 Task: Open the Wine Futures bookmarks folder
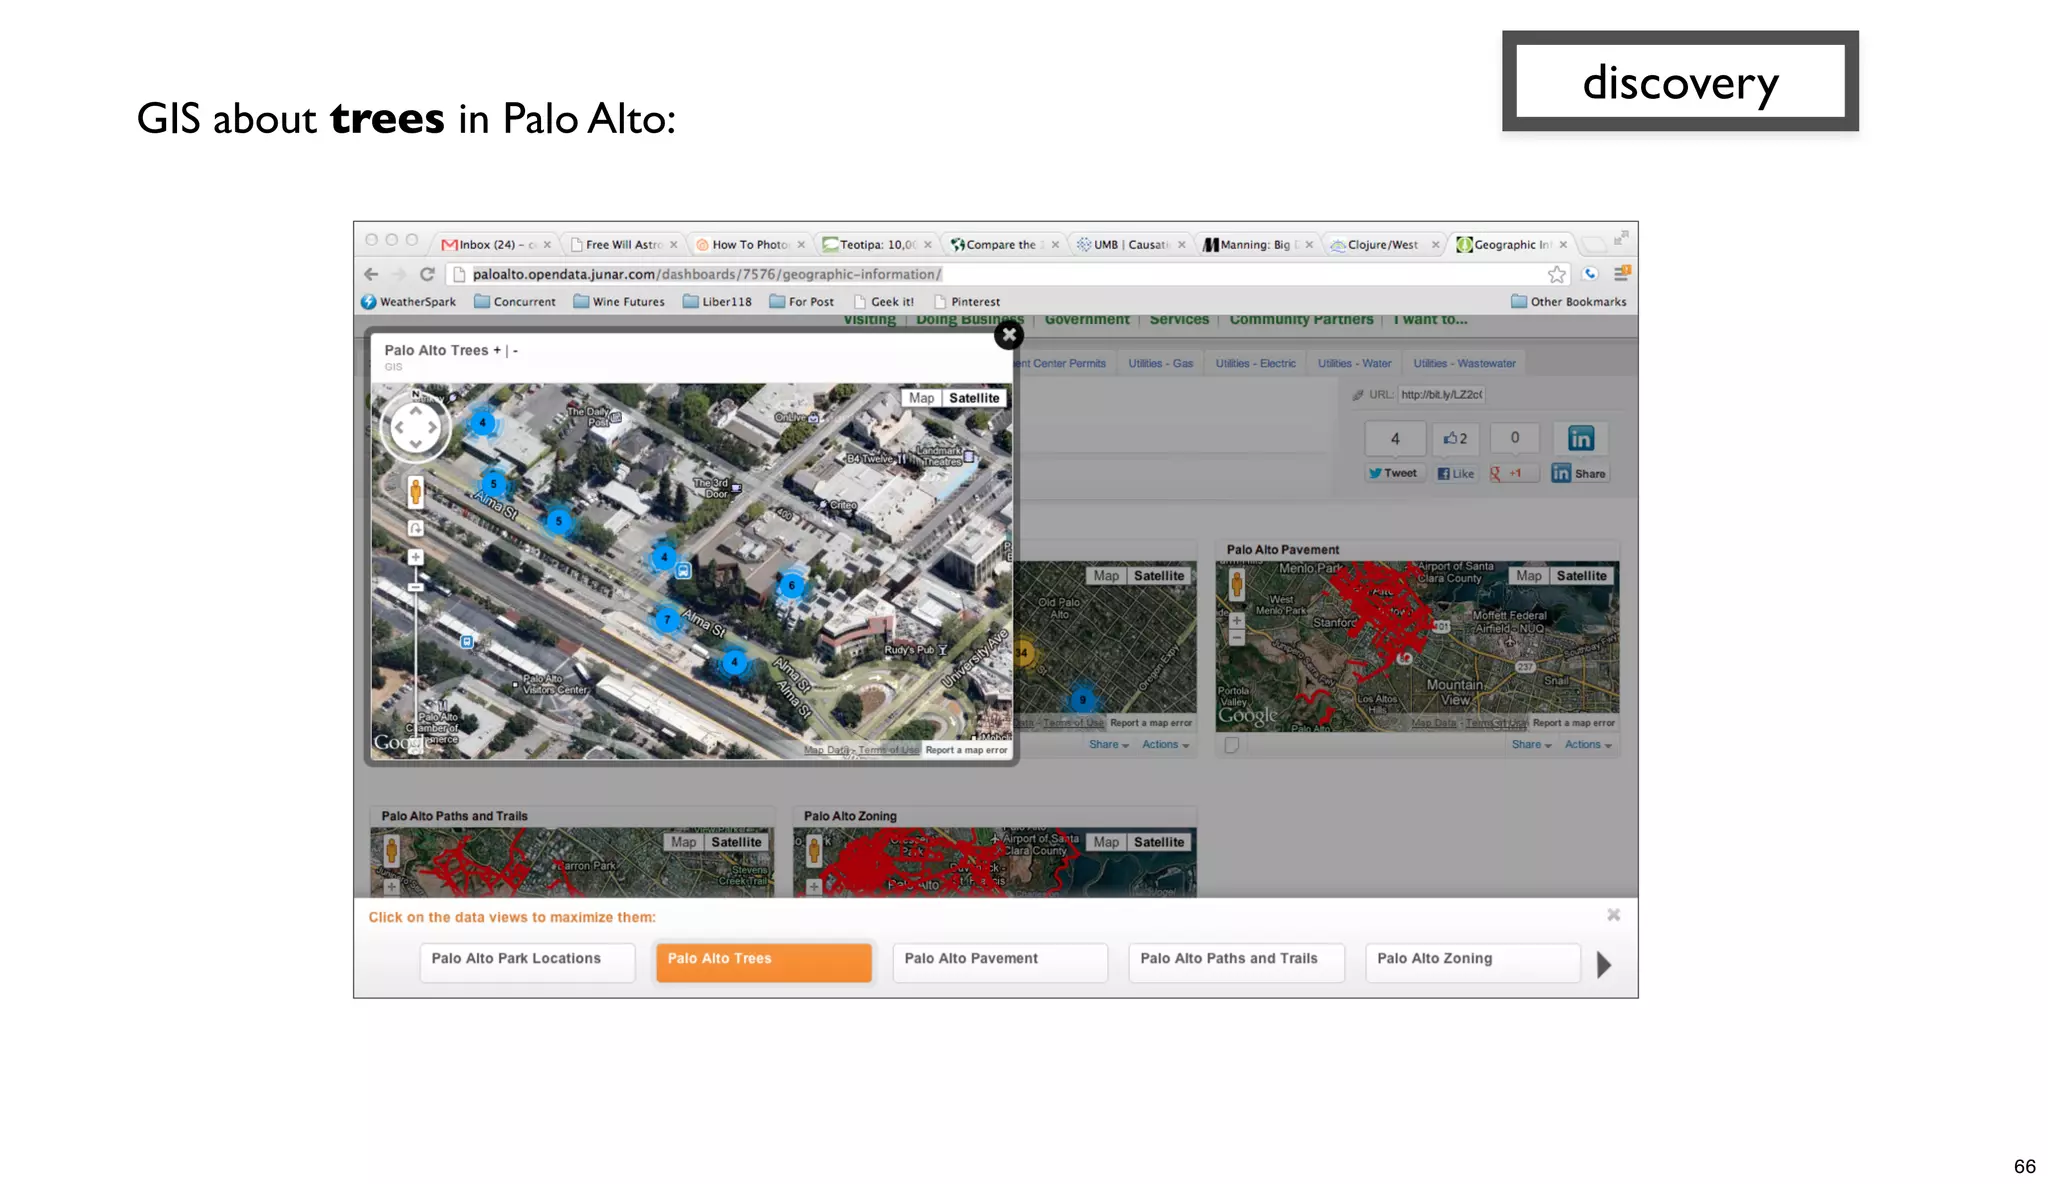tap(618, 302)
